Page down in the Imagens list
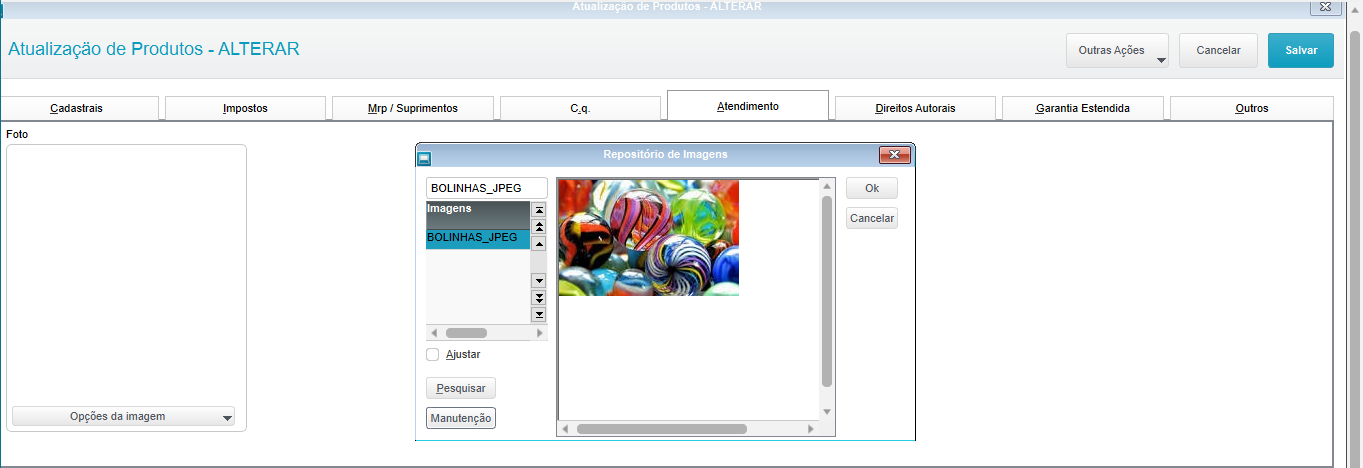Image resolution: width=1363 pixels, height=468 pixels. 538,298
